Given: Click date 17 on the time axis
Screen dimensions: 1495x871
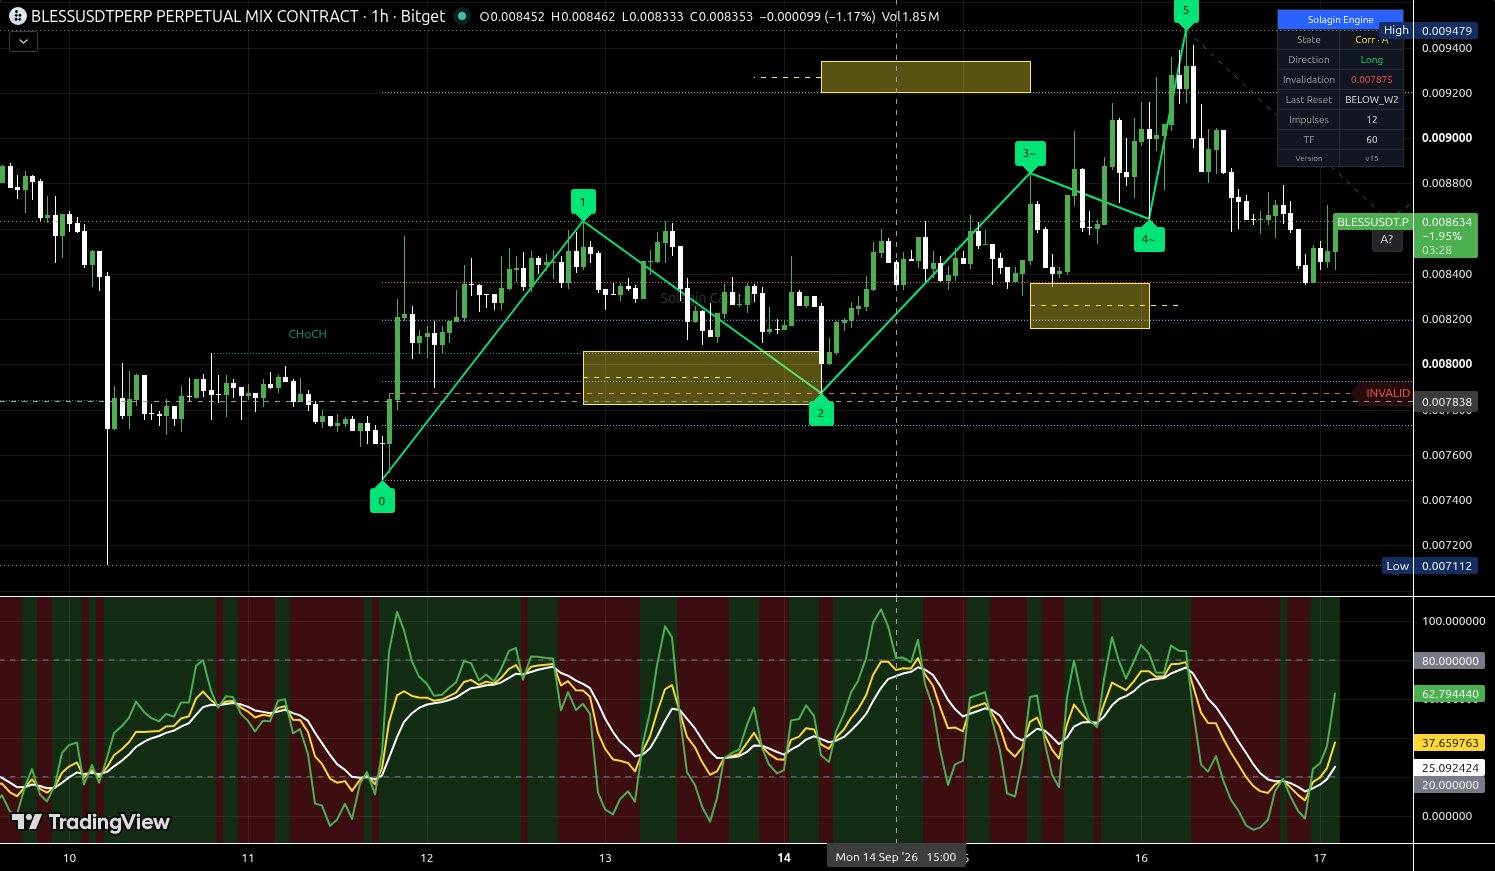Looking at the screenshot, I should coord(1320,857).
